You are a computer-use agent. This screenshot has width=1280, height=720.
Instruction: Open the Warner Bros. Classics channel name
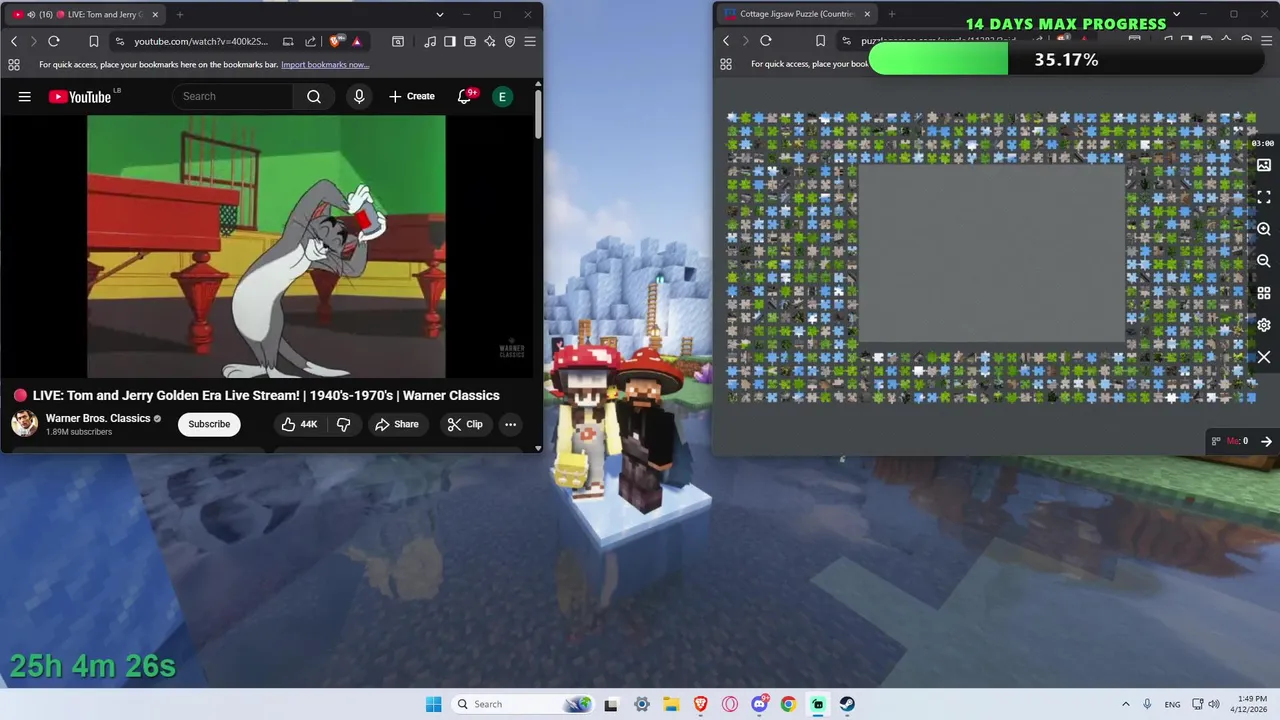click(x=98, y=418)
